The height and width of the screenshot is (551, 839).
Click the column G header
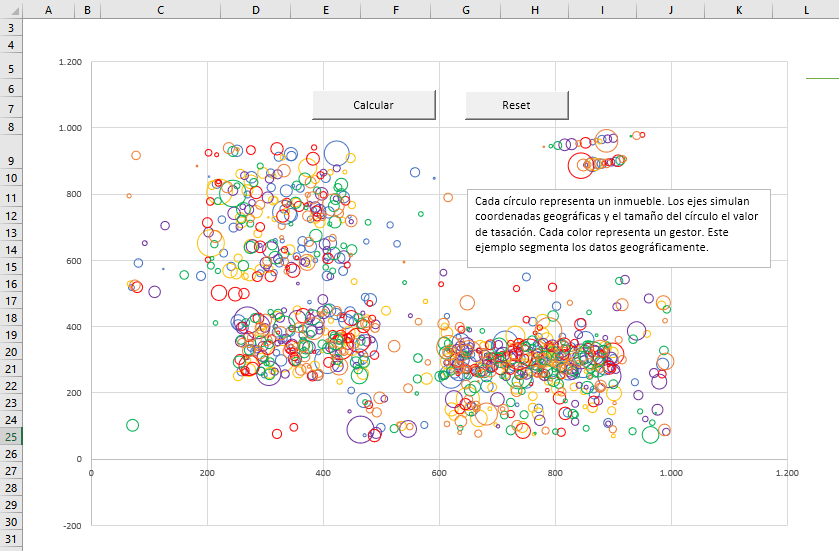[x=466, y=9]
